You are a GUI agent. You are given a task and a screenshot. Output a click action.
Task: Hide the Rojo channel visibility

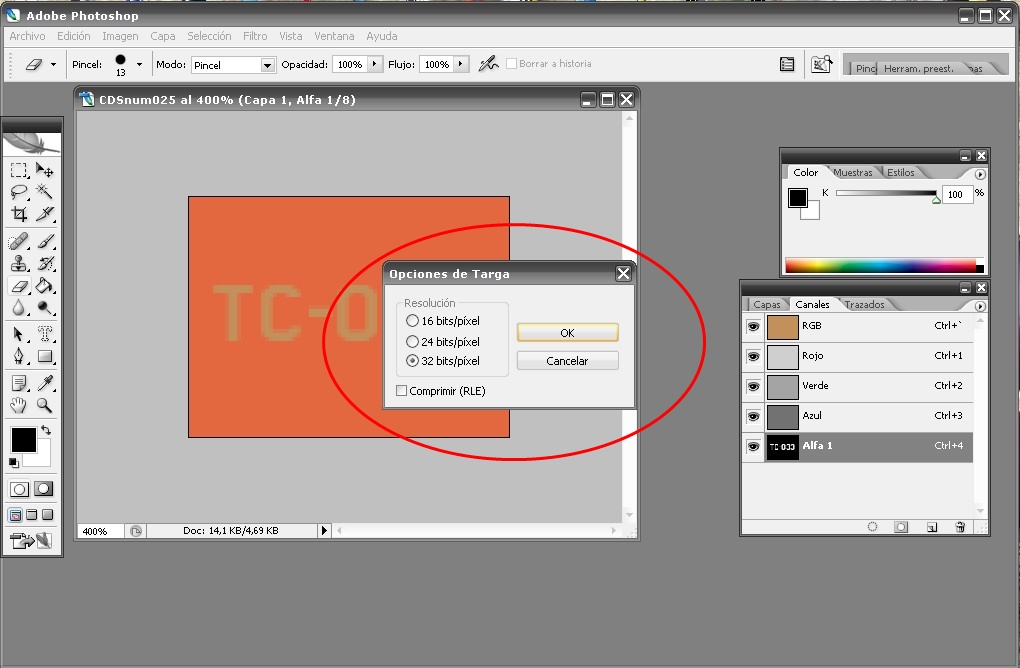click(753, 356)
